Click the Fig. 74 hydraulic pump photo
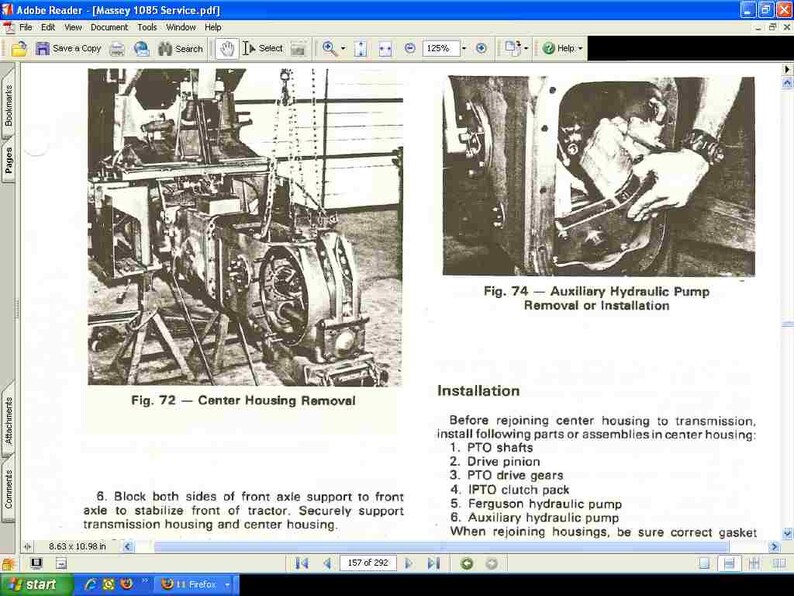The width and height of the screenshot is (794, 596). click(x=599, y=176)
